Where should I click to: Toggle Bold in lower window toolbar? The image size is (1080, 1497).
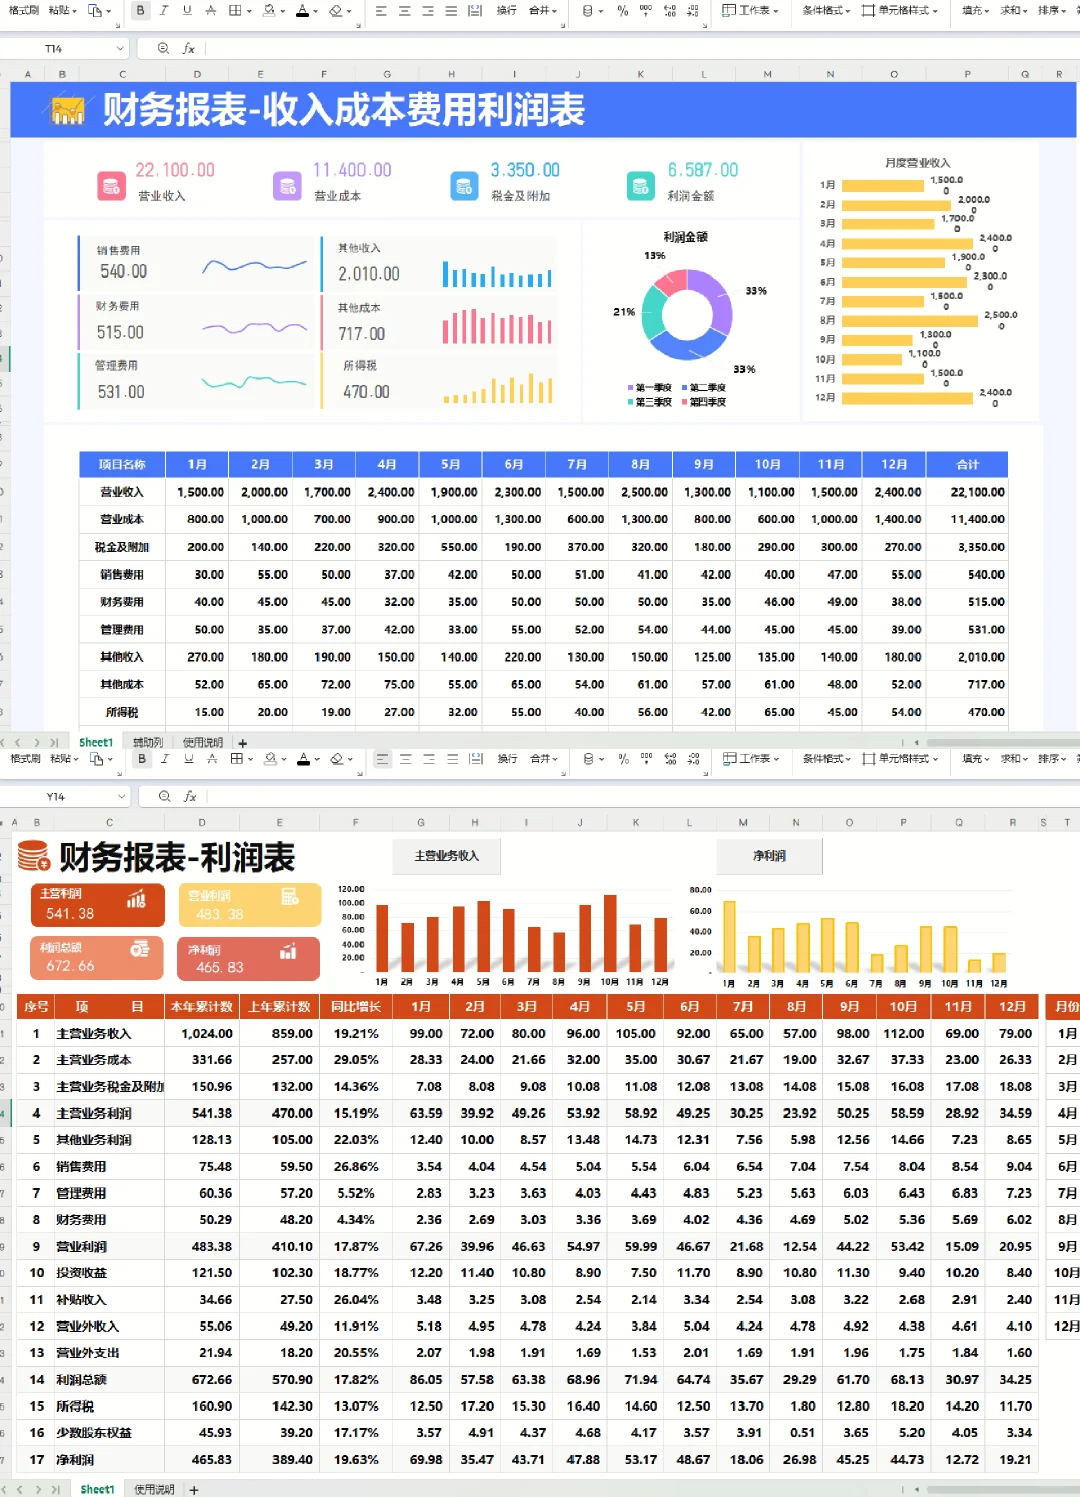click(141, 759)
